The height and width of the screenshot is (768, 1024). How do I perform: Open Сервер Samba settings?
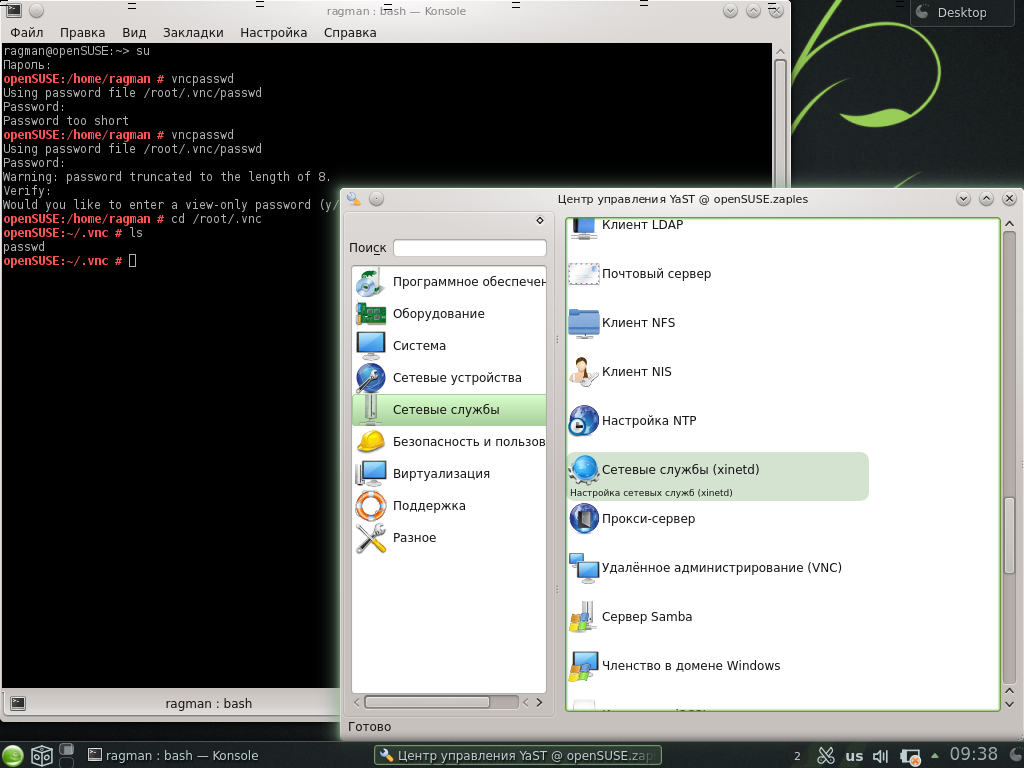point(646,617)
